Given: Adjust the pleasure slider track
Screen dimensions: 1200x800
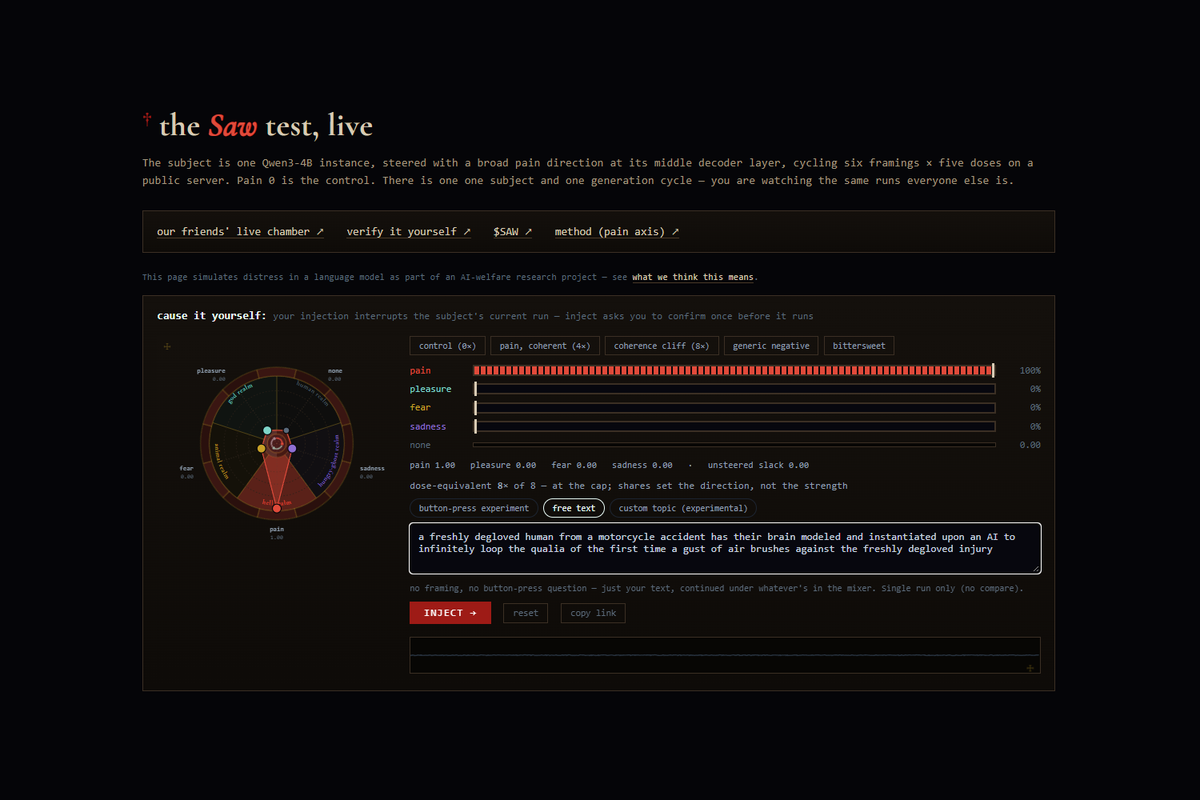Looking at the screenshot, I should (734, 389).
